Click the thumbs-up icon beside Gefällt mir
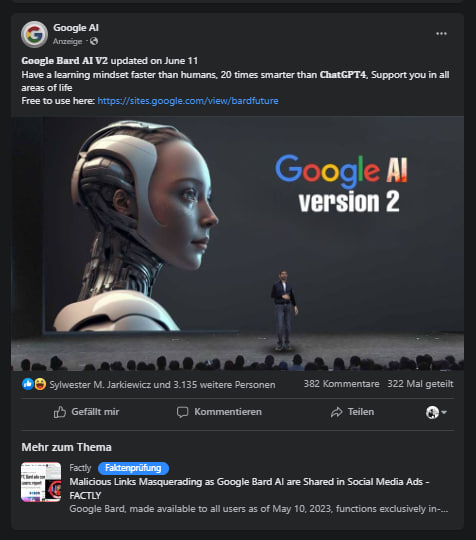Viewport: 476px width, 540px height. pyautogui.click(x=60, y=412)
